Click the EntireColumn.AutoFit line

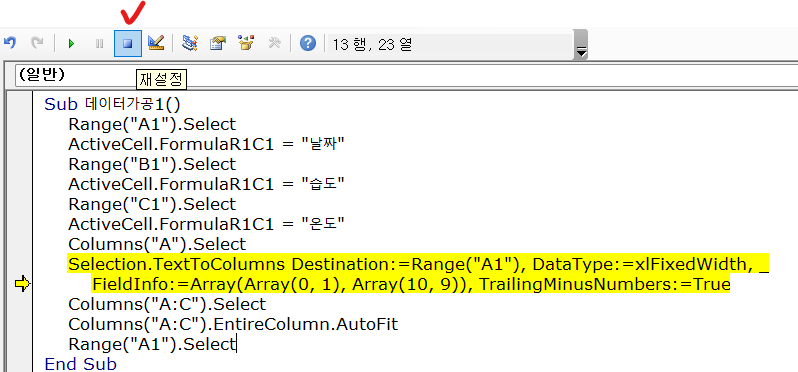coord(233,324)
